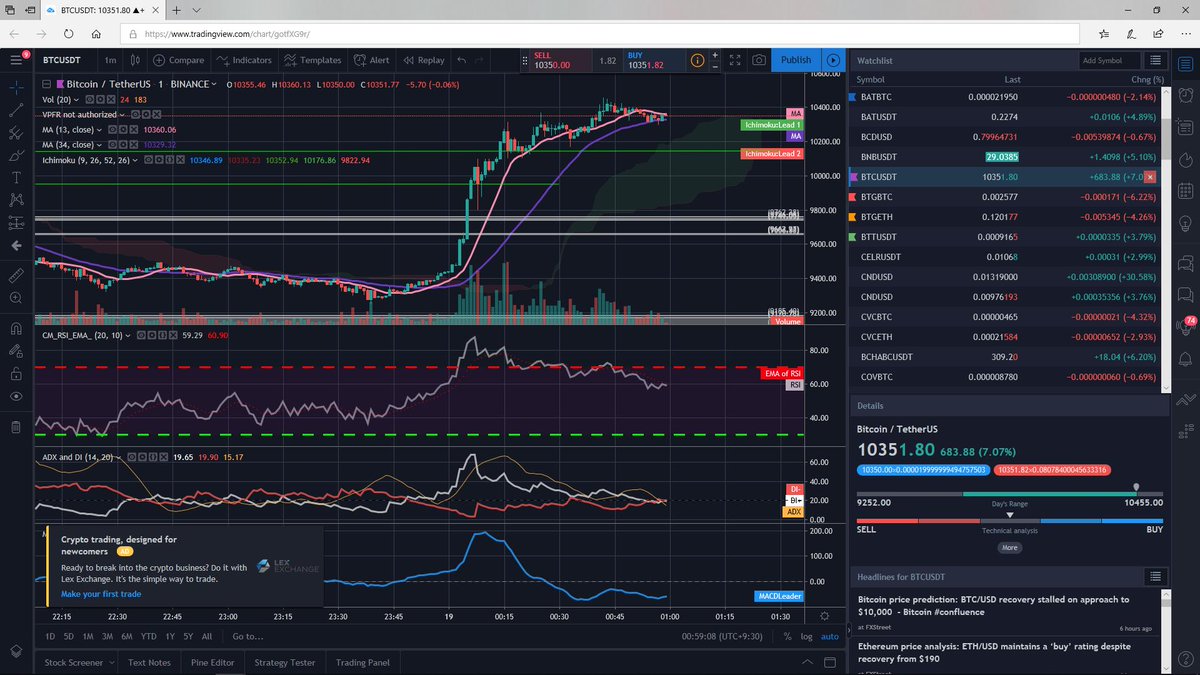The image size is (1200, 675).
Task: Select the prediction and measurement tool
Action: pyautogui.click(x=16, y=222)
